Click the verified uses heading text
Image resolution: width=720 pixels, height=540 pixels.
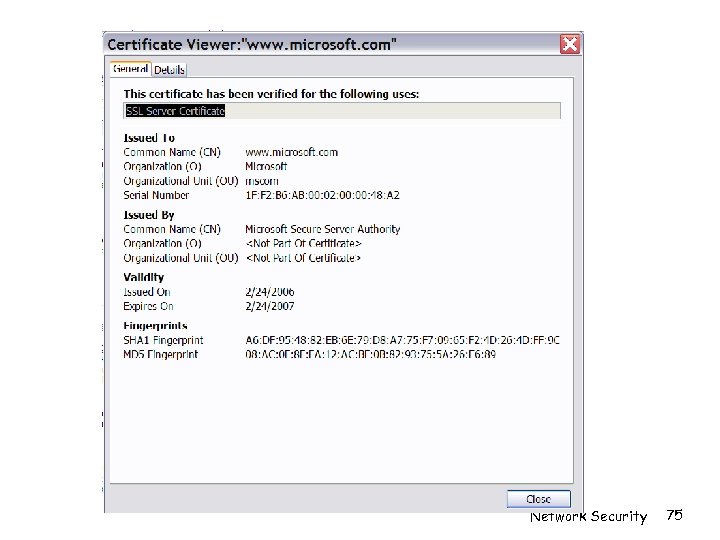pos(271,94)
